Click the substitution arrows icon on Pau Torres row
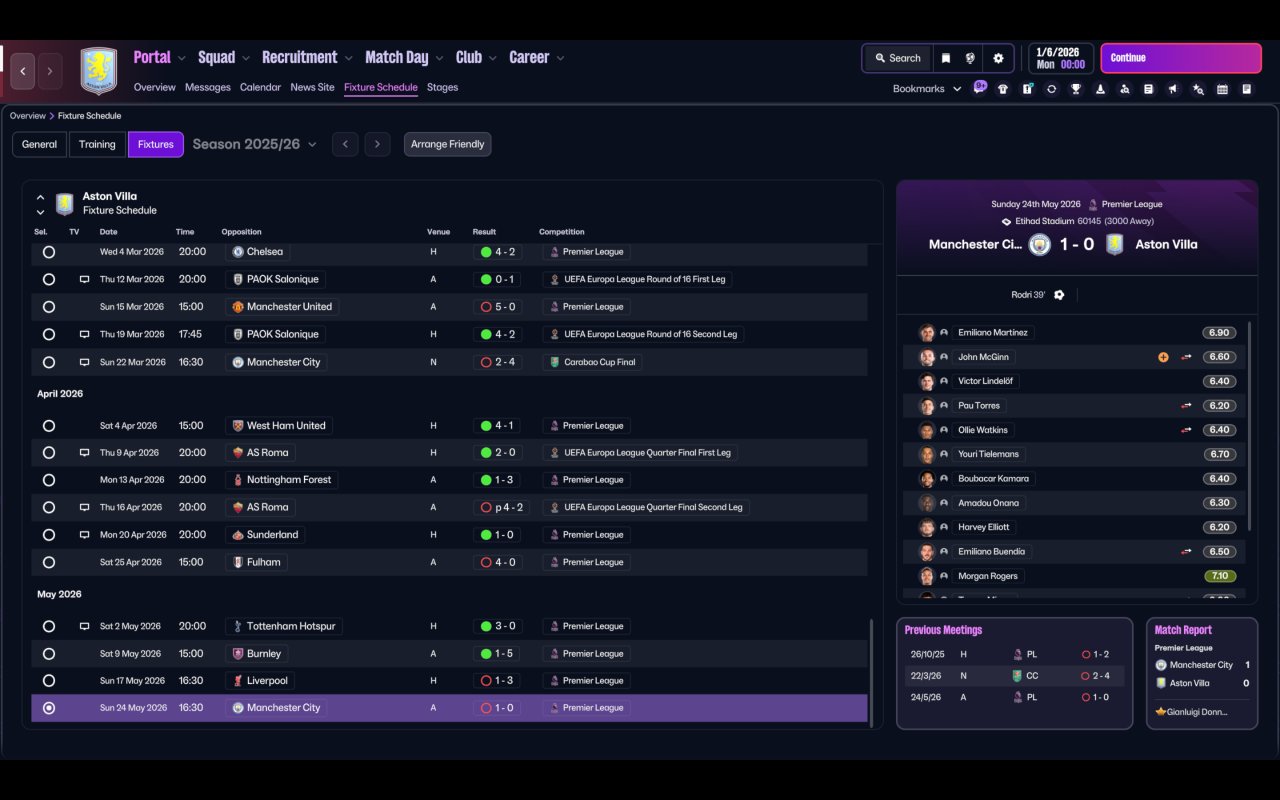Viewport: 1280px width, 800px height. [x=1186, y=406]
